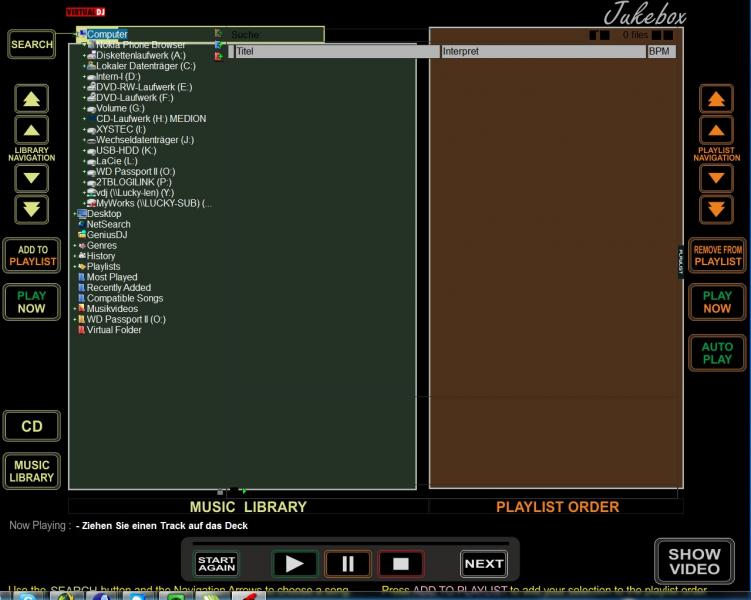Toggle Show Video output
The image size is (751, 600).
tap(694, 561)
